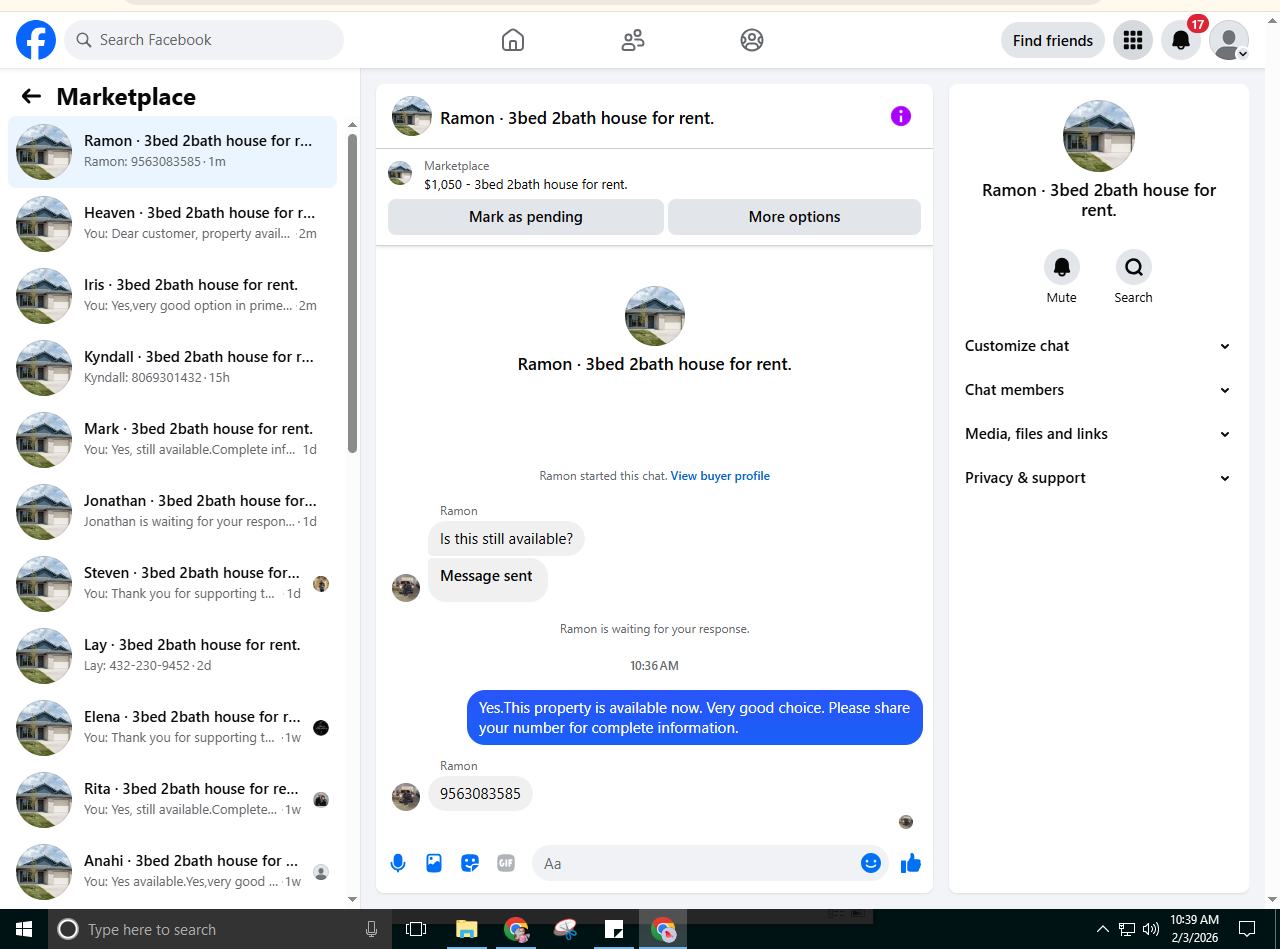Expand Privacy & support section
The width and height of the screenshot is (1280, 949).
point(1098,478)
